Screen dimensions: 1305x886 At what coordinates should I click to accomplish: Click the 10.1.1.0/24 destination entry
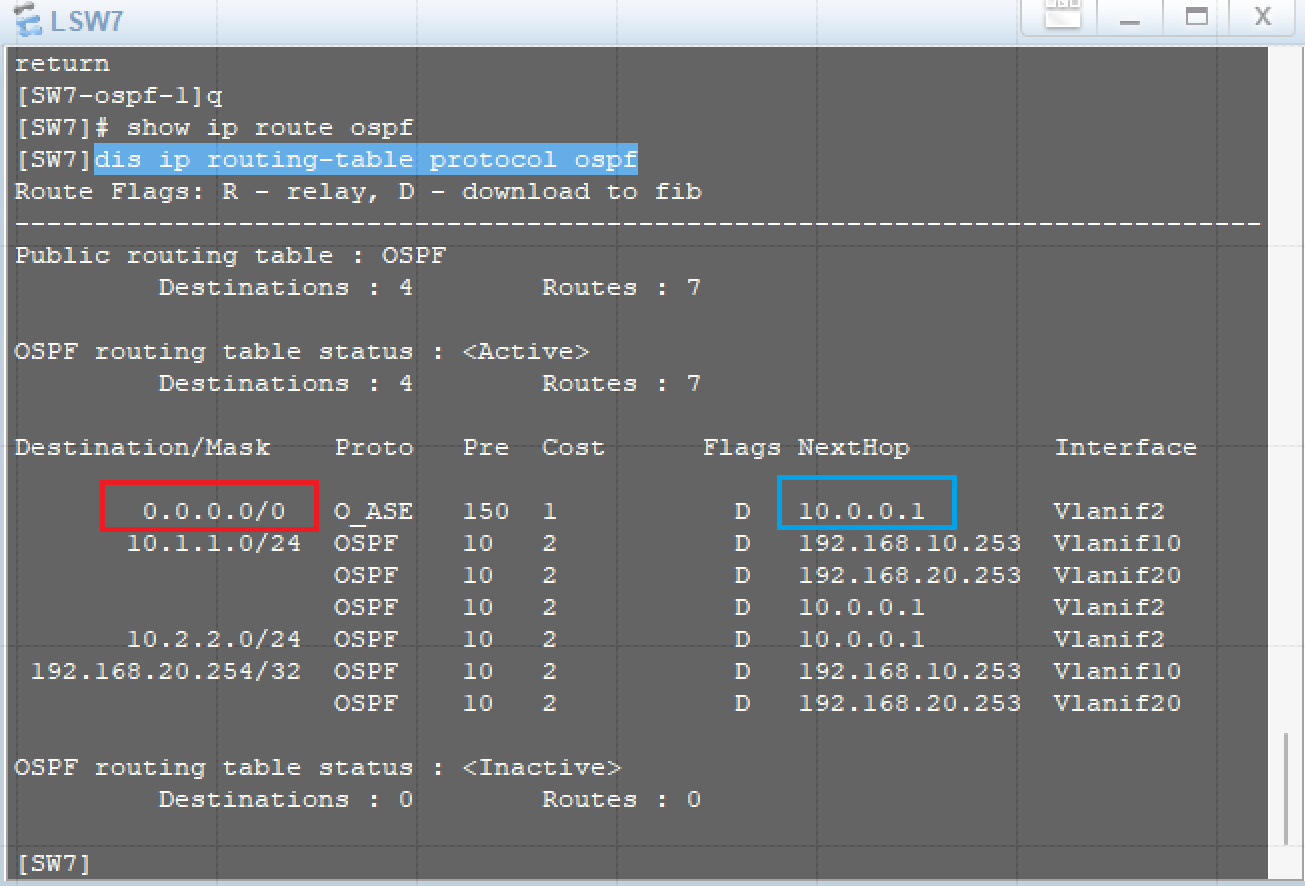213,543
